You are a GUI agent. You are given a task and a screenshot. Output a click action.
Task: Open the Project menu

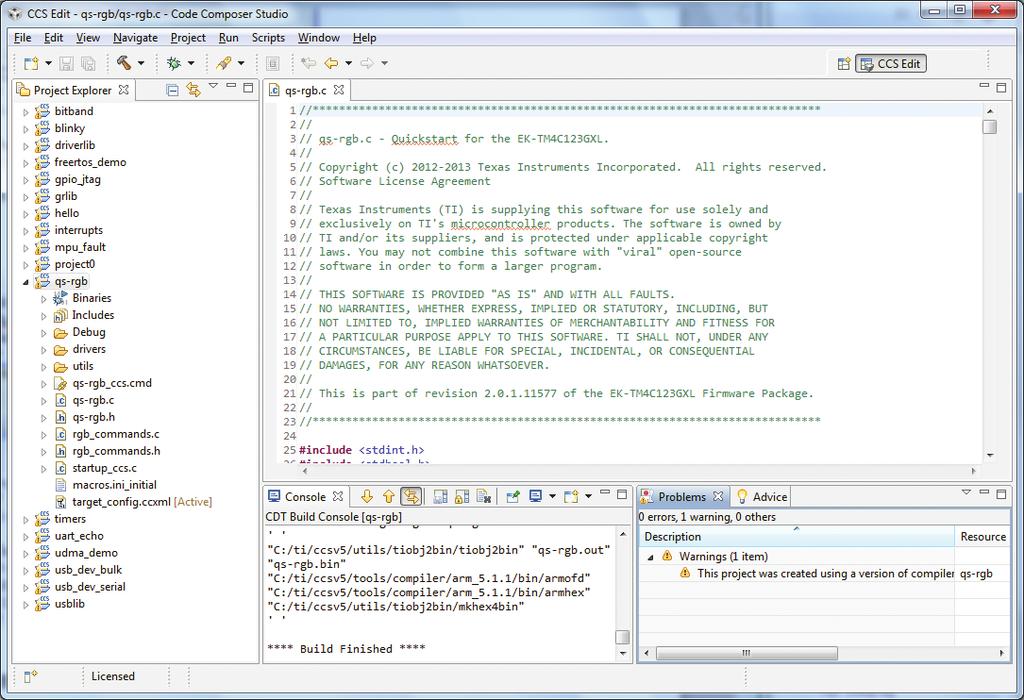pos(188,38)
